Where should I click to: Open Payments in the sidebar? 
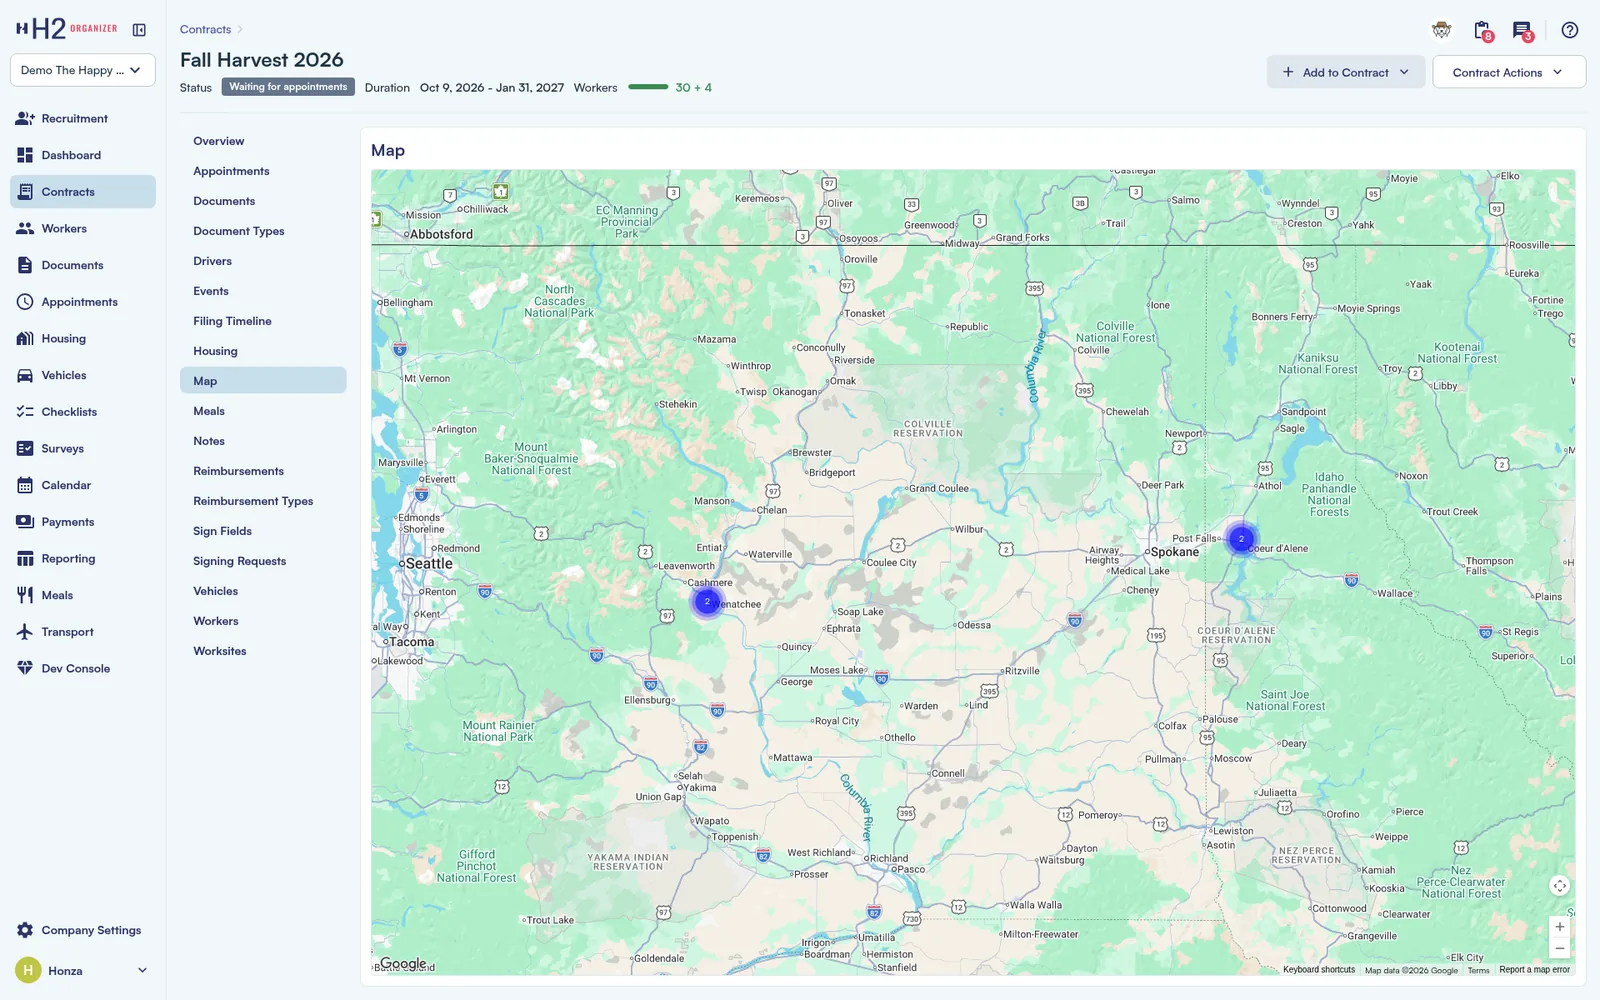point(83,522)
